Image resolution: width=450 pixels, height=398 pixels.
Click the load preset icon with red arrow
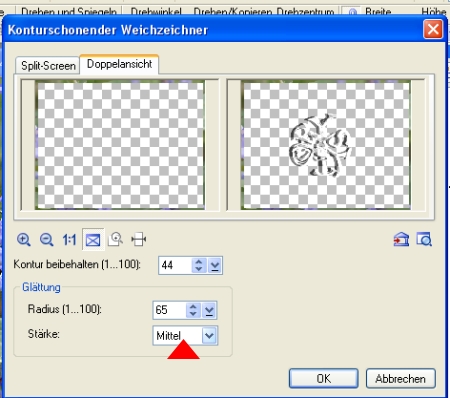[x=401, y=239]
